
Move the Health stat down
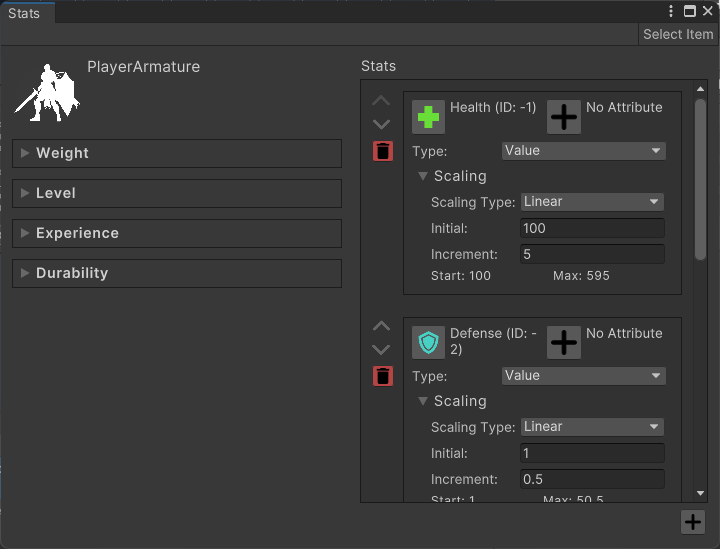point(381,125)
